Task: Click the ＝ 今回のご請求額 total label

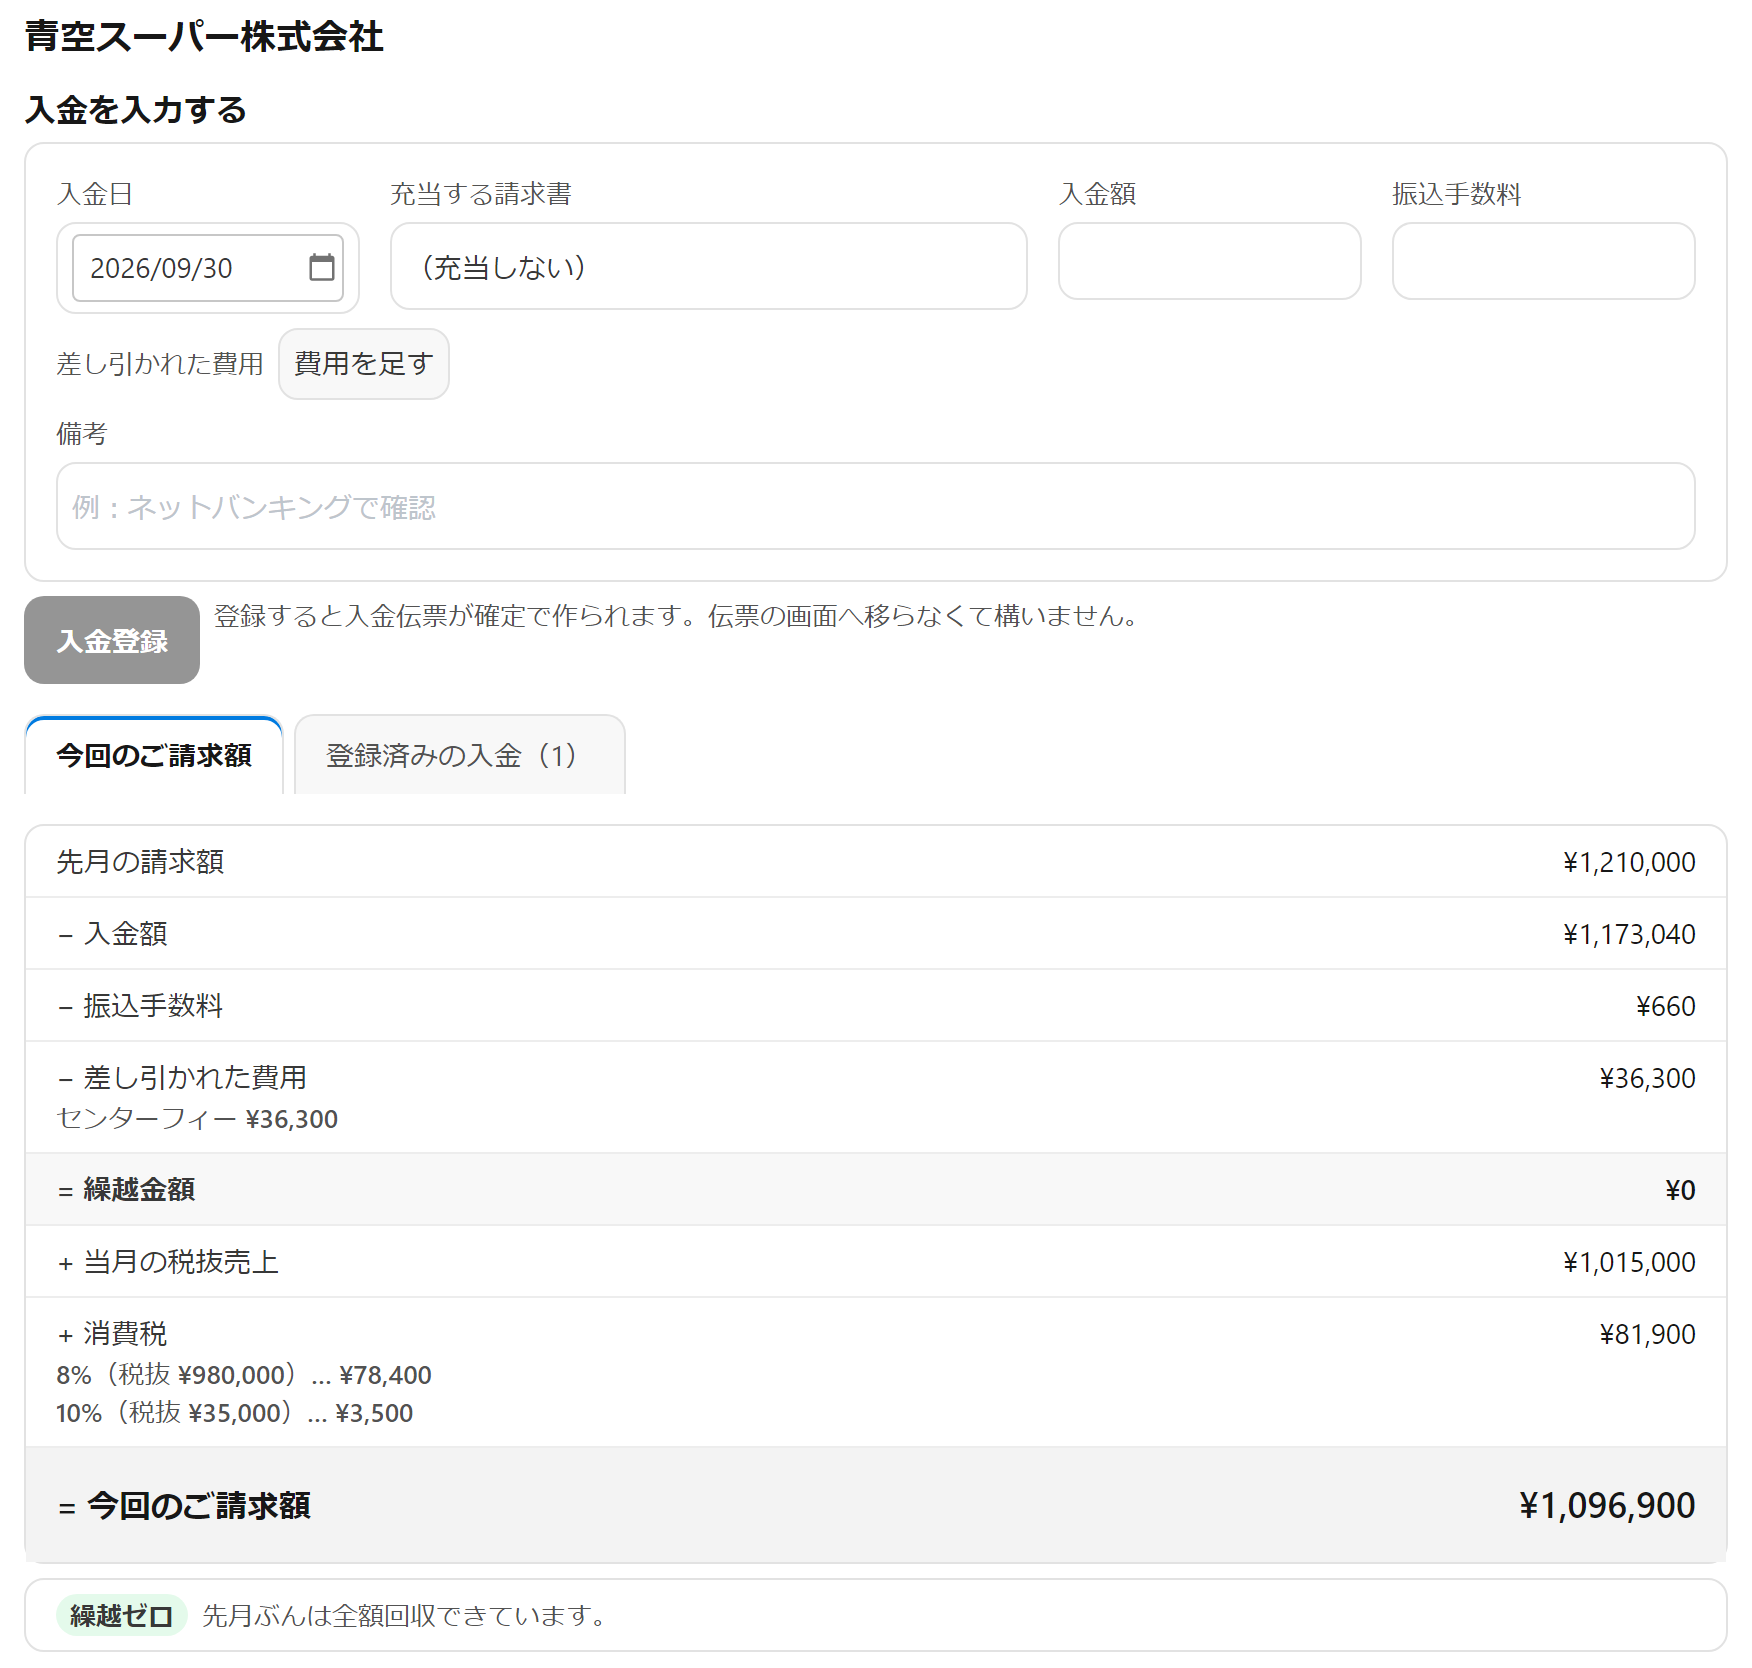Action: click(x=184, y=1505)
